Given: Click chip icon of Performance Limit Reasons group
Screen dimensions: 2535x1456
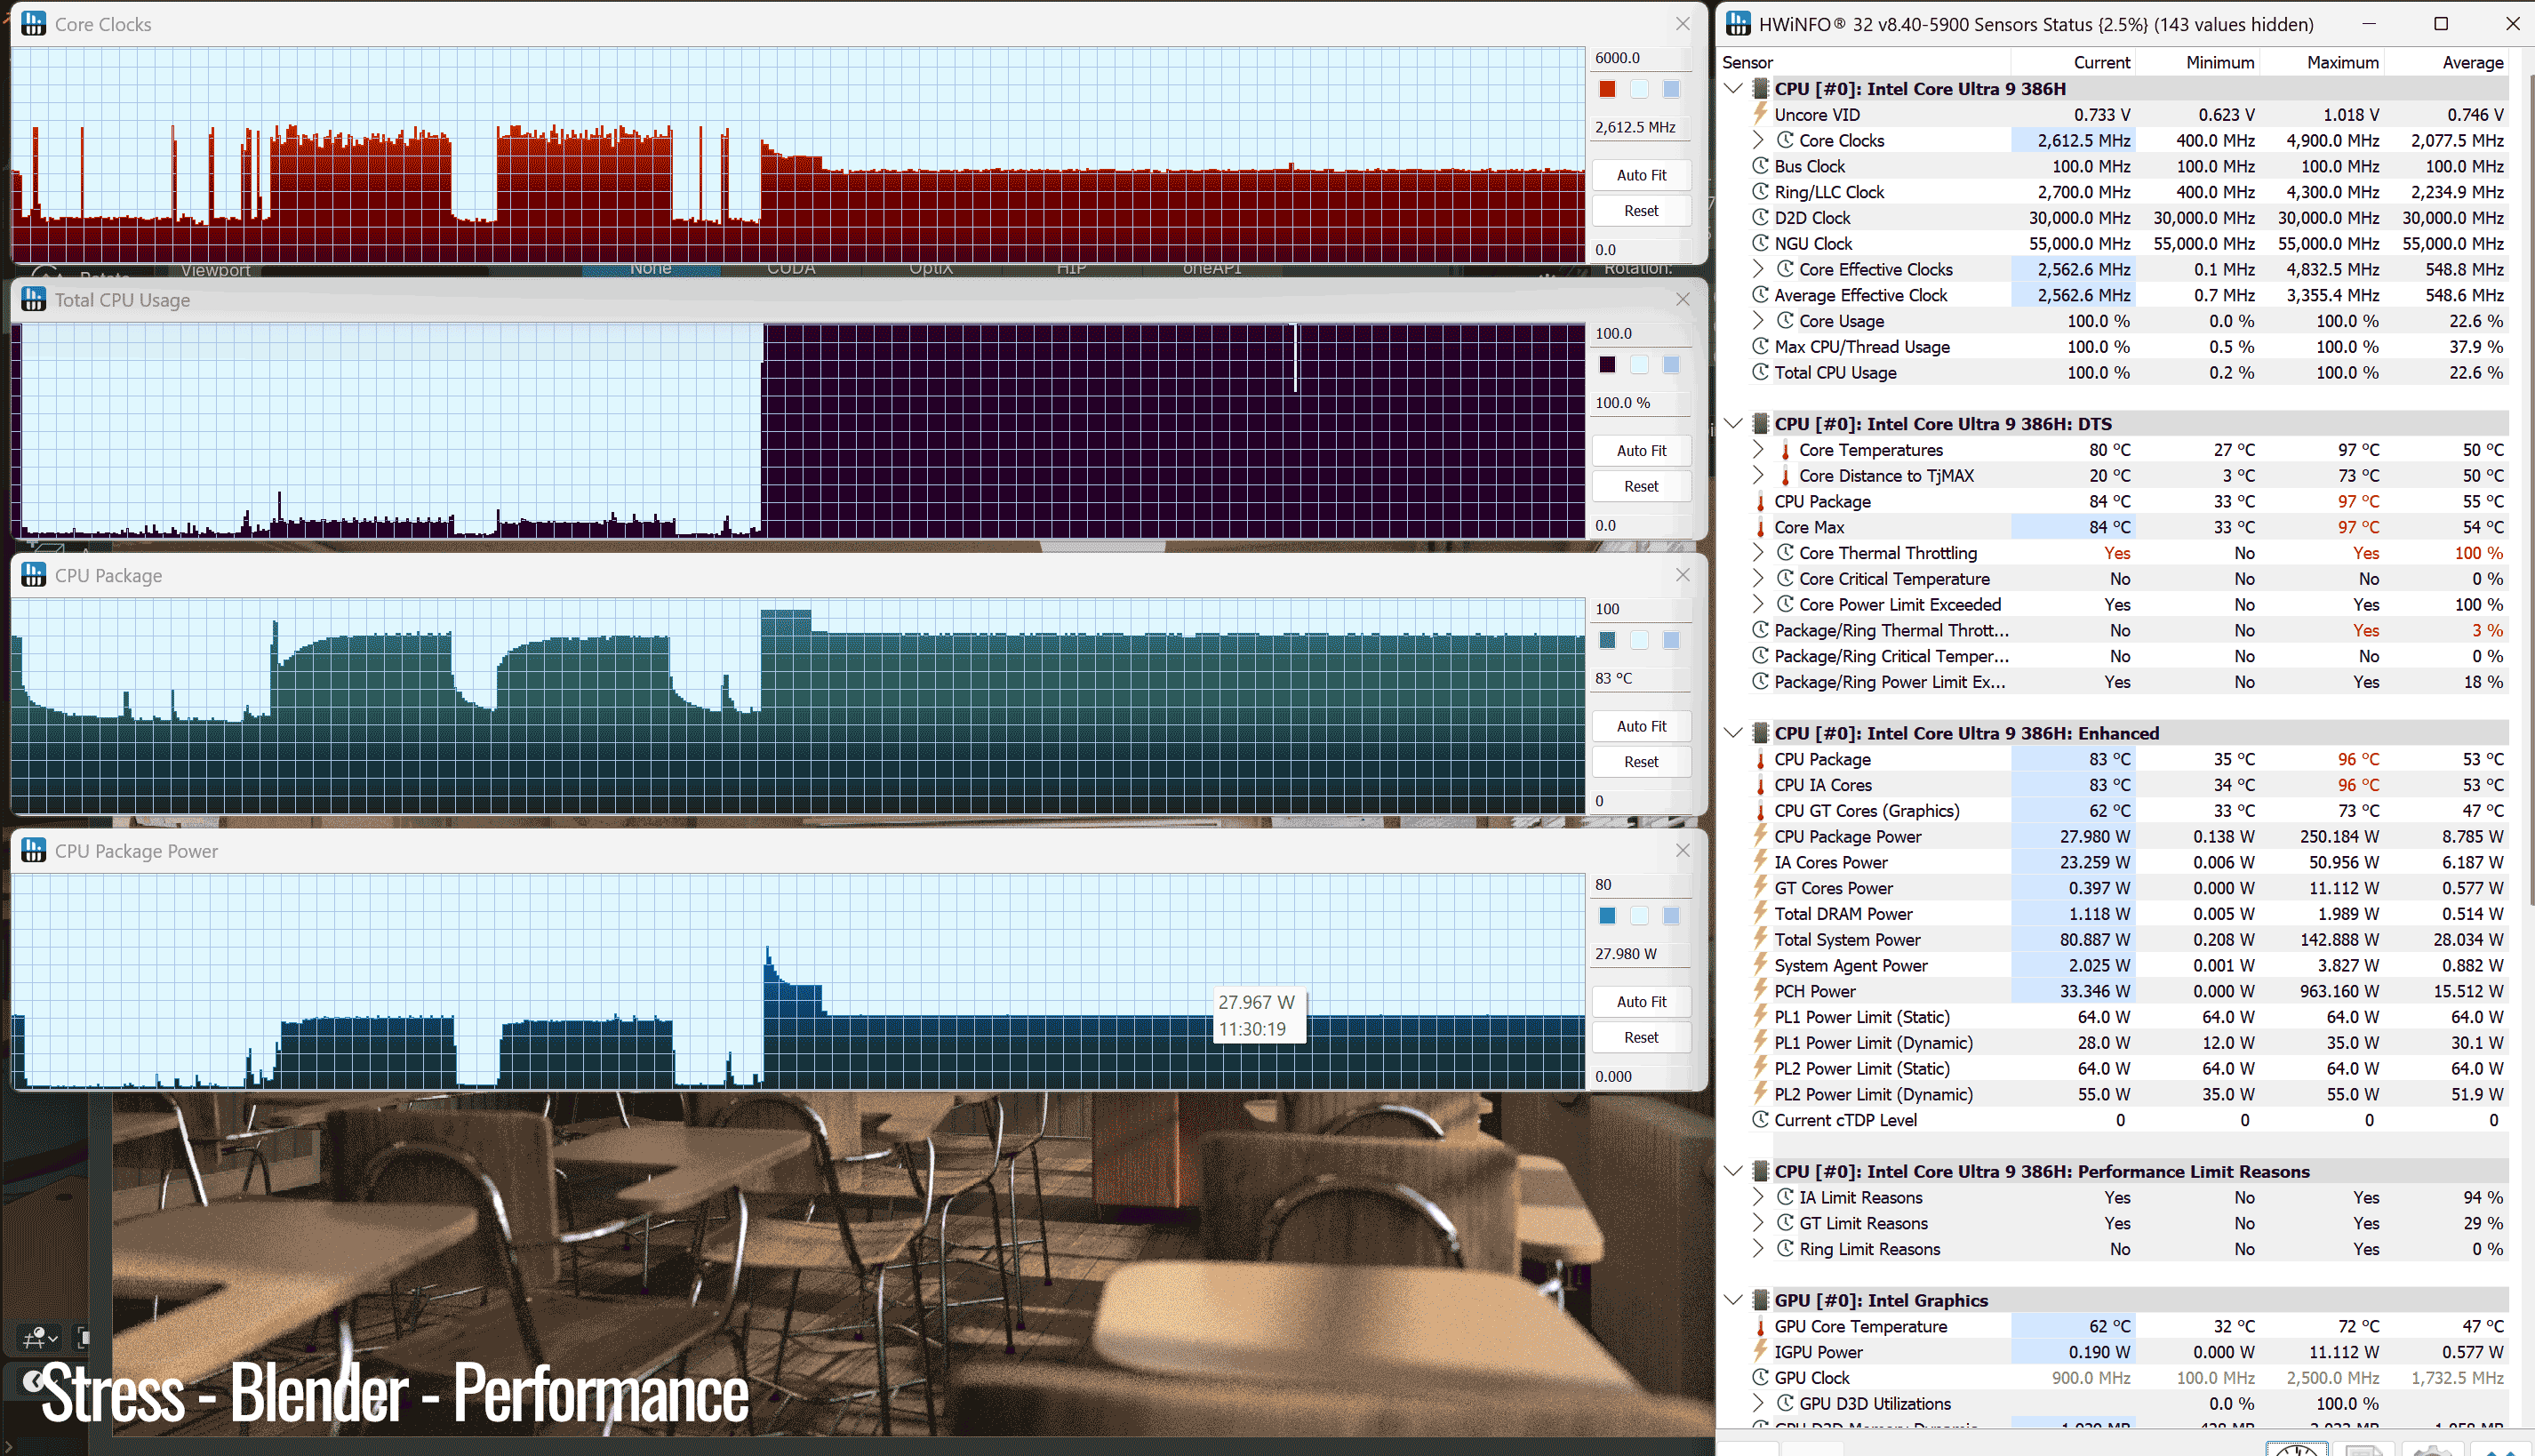Looking at the screenshot, I should tap(1760, 1171).
